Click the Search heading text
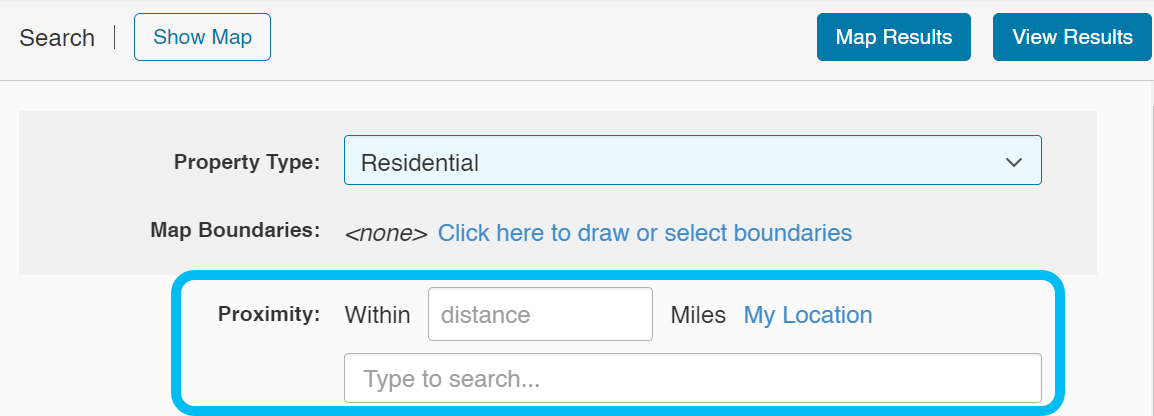Image resolution: width=1154 pixels, height=416 pixels. point(57,38)
